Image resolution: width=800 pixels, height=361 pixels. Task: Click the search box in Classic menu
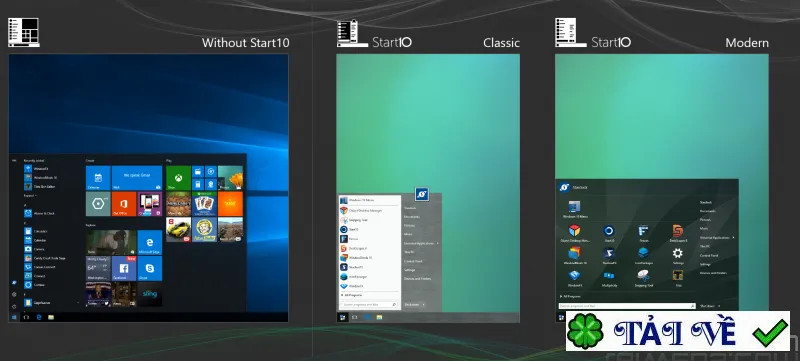(x=368, y=304)
